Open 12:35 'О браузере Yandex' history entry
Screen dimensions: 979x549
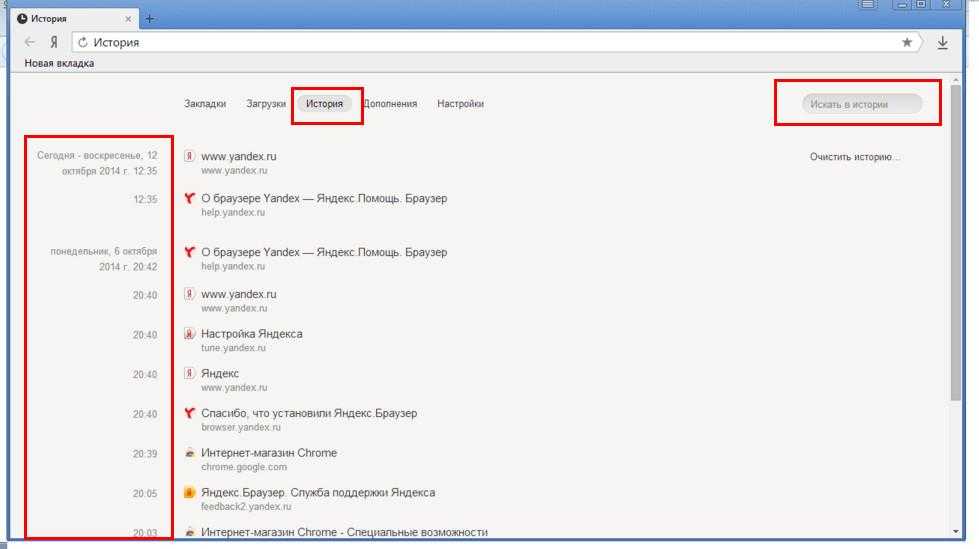click(x=324, y=198)
